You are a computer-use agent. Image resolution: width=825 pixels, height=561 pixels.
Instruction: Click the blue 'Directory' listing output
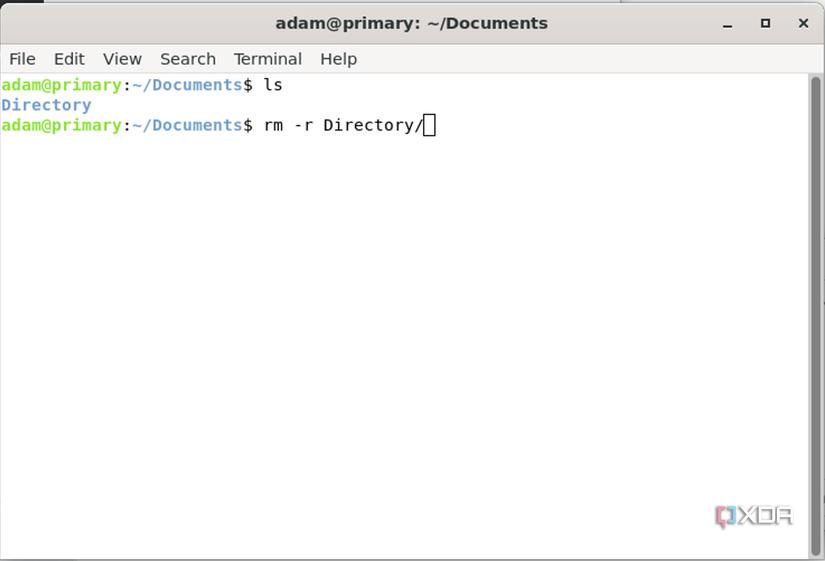click(46, 105)
